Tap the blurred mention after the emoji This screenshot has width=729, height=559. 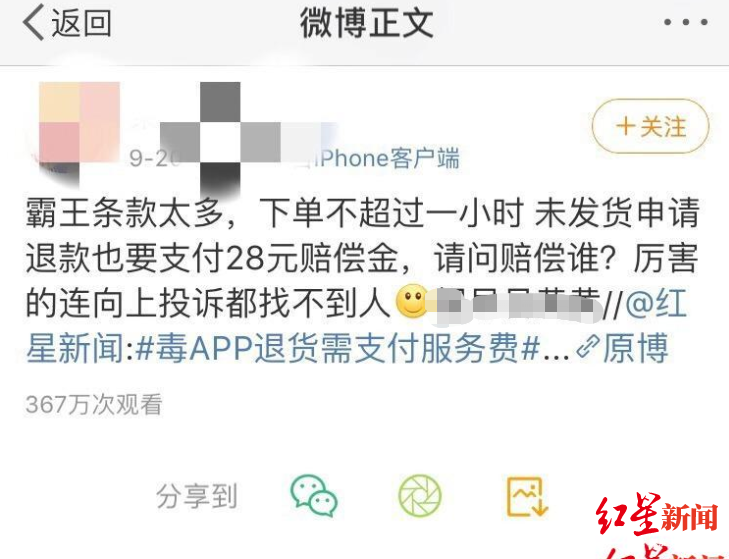[x=515, y=303]
